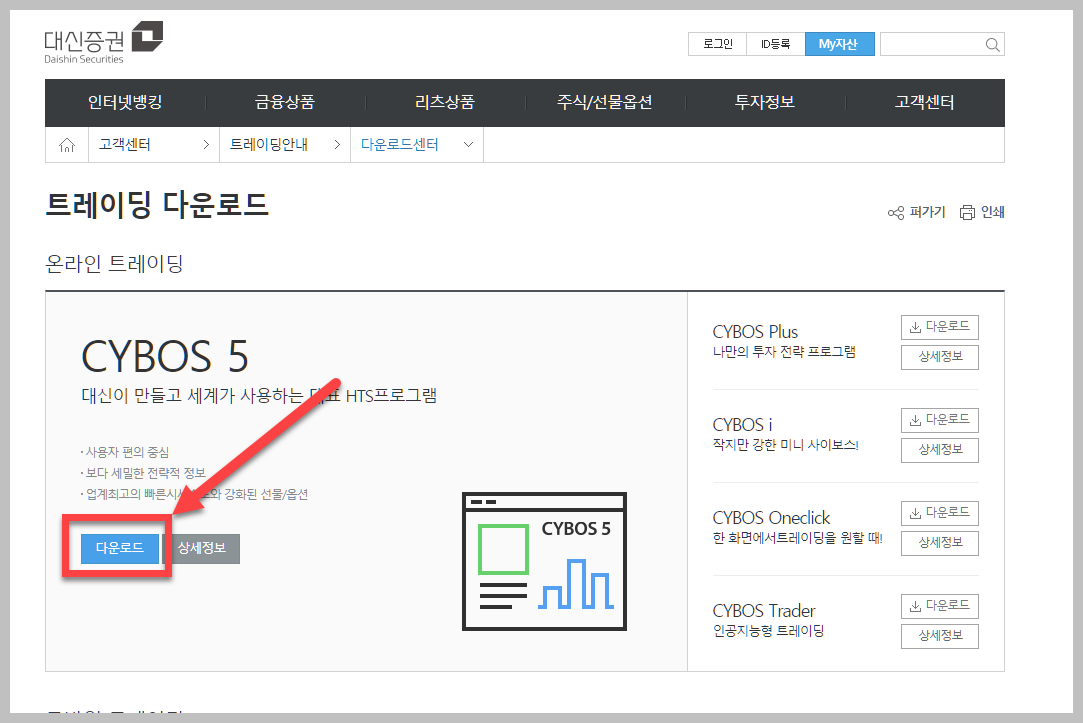Screen dimensions: 1083x723
Task: Click the CYBOS 5 program illustration
Action: point(544,561)
